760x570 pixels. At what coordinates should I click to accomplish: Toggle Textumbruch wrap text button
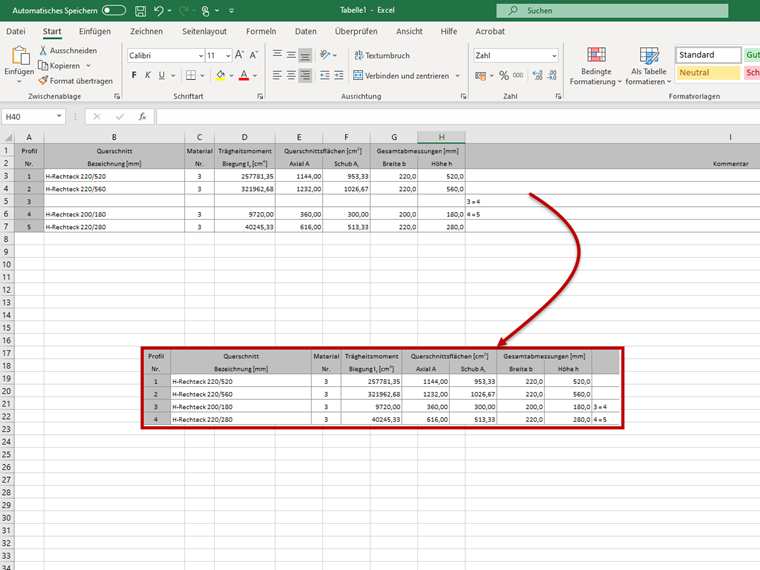point(382,55)
